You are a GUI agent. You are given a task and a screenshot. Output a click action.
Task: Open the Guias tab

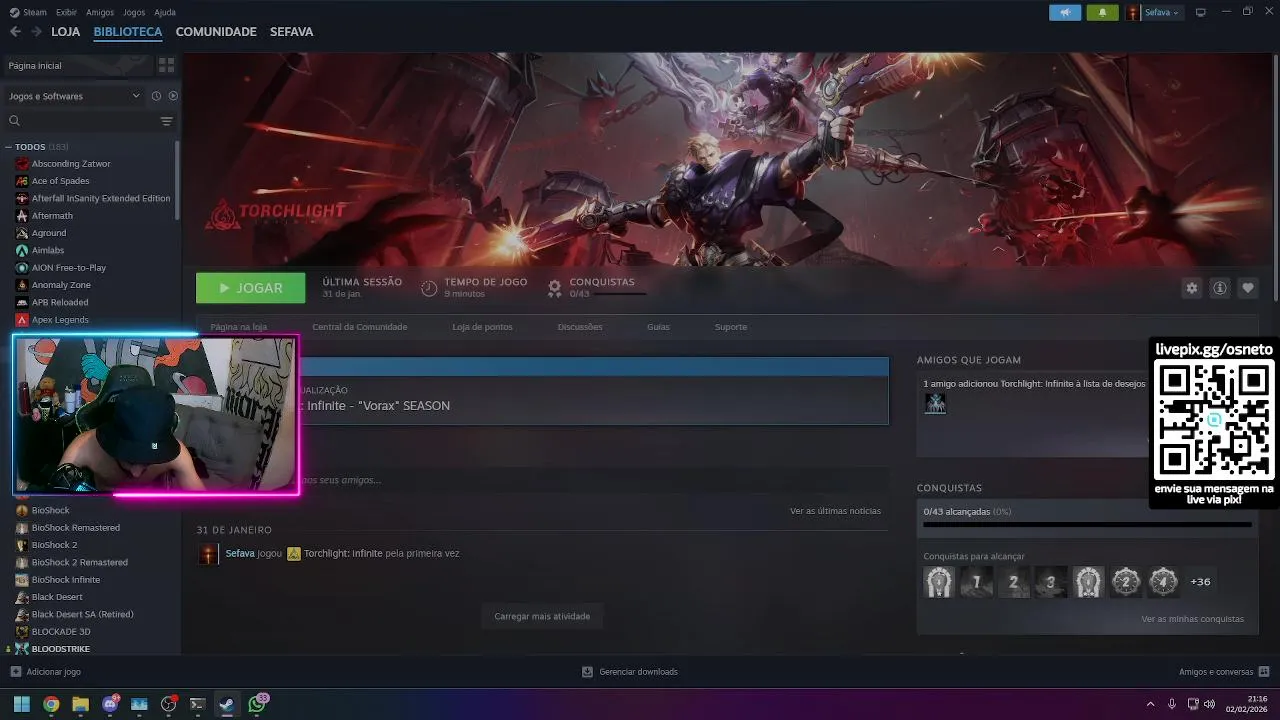658,327
